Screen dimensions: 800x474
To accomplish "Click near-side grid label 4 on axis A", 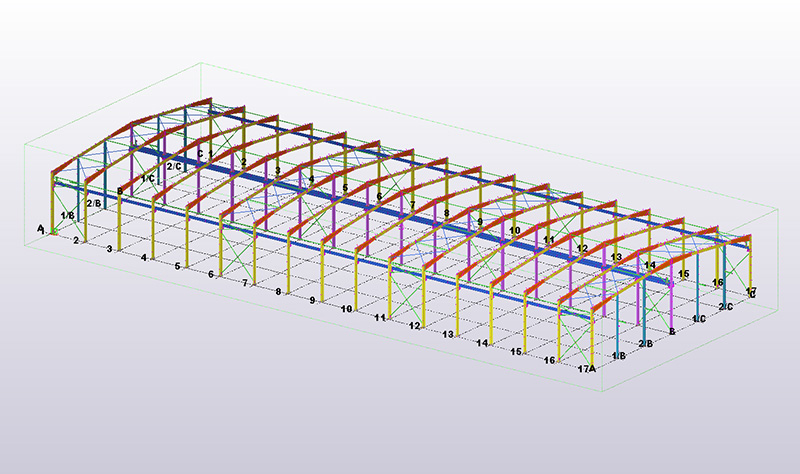I will click(x=144, y=258).
